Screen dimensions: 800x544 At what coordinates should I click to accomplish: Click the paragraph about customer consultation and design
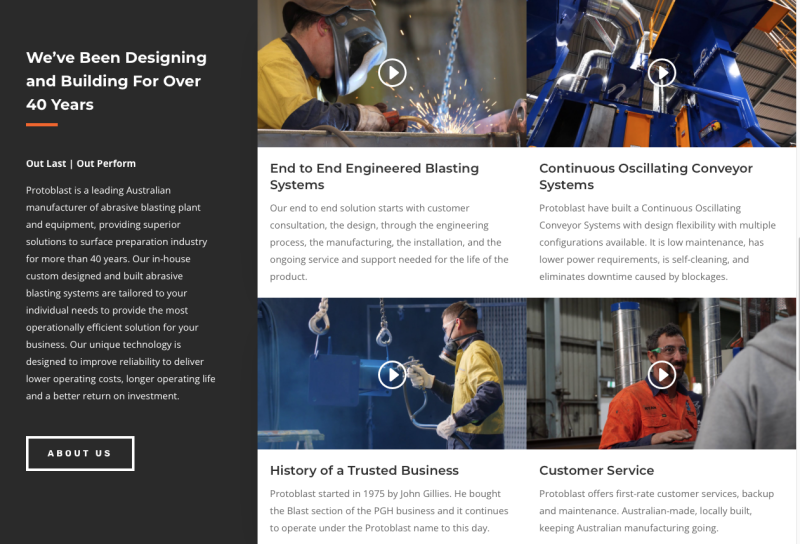(x=390, y=242)
